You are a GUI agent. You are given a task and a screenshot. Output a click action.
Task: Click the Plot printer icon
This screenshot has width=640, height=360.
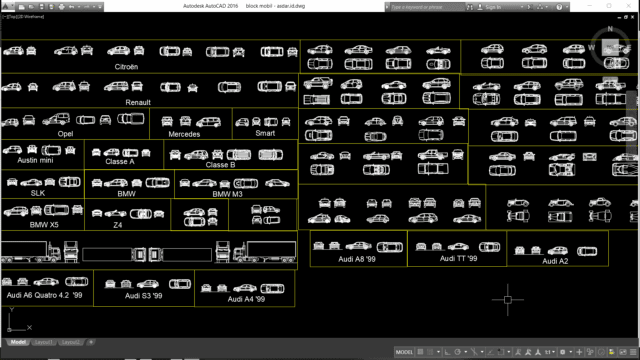(62, 7)
